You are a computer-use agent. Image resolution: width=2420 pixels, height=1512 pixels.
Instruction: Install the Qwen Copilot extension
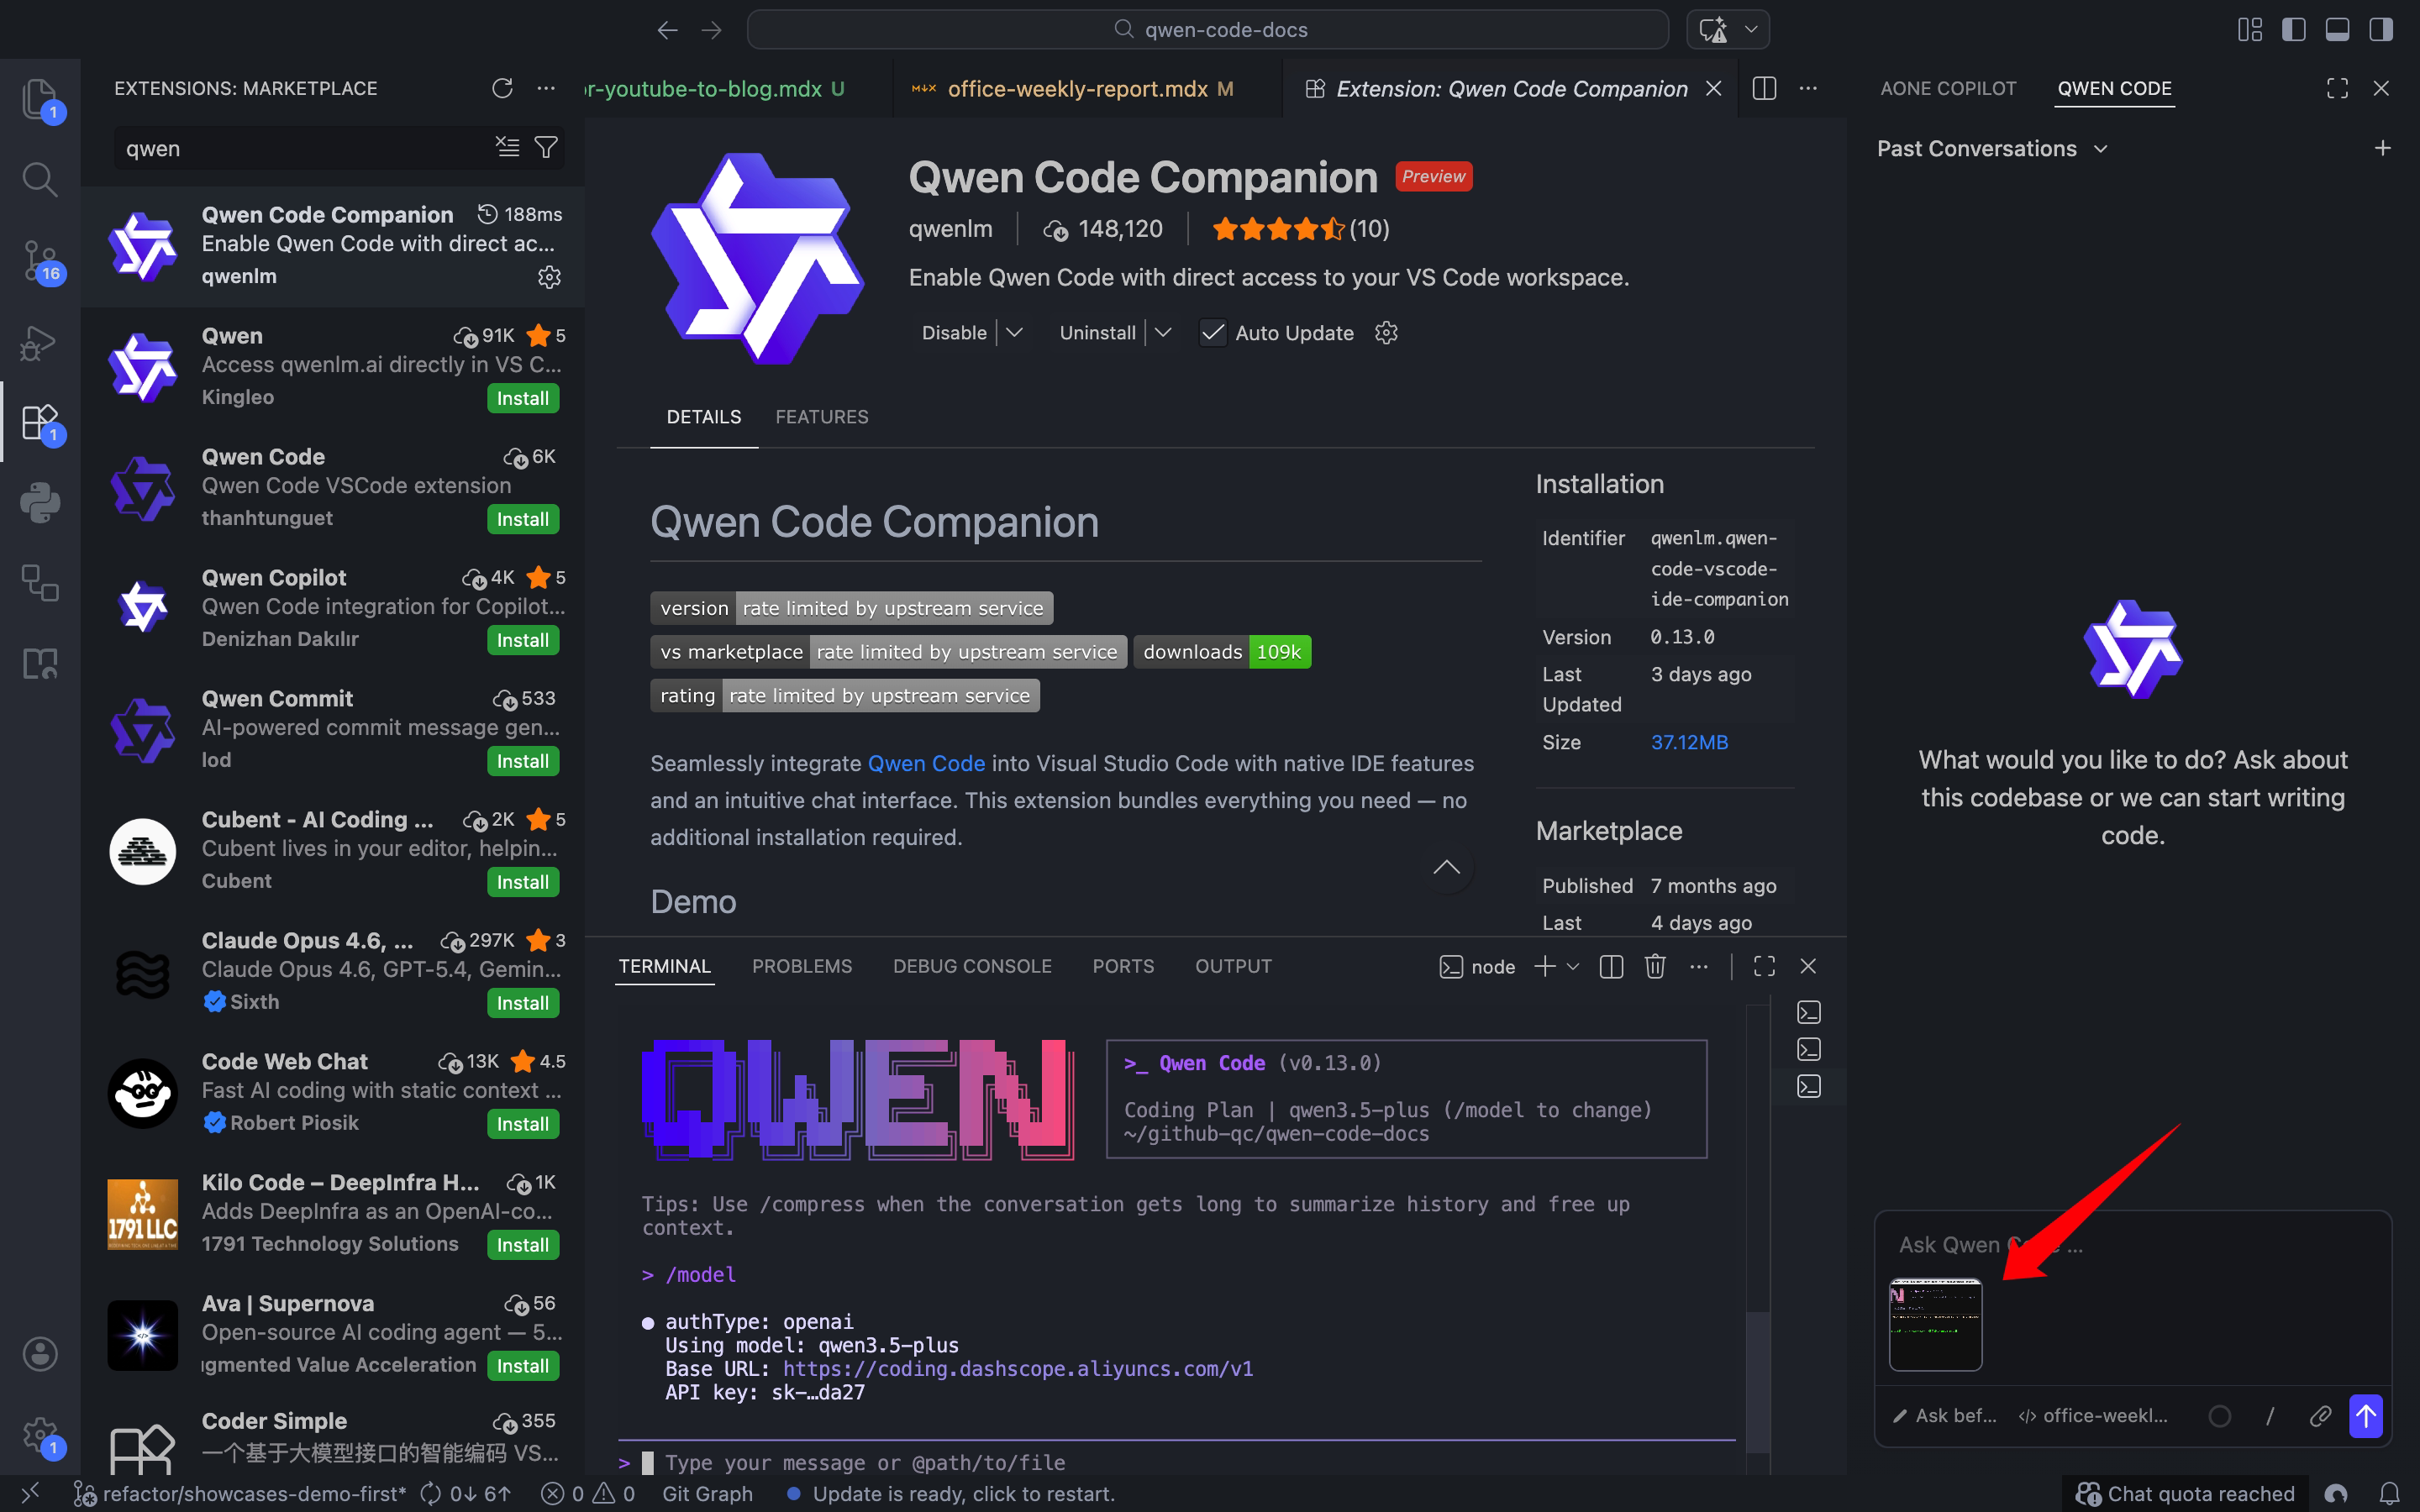click(x=522, y=640)
